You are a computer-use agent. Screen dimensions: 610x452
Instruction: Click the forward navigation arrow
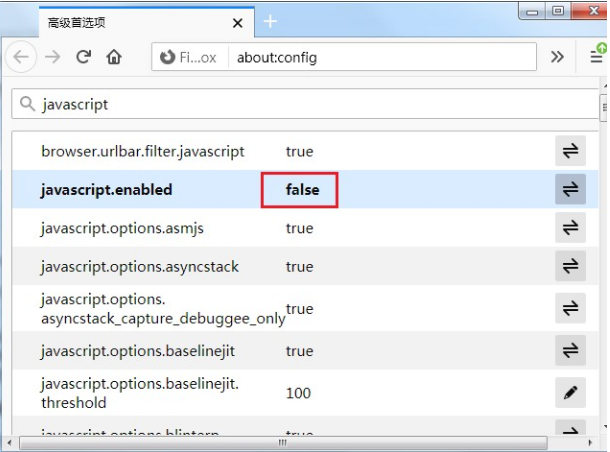53,57
